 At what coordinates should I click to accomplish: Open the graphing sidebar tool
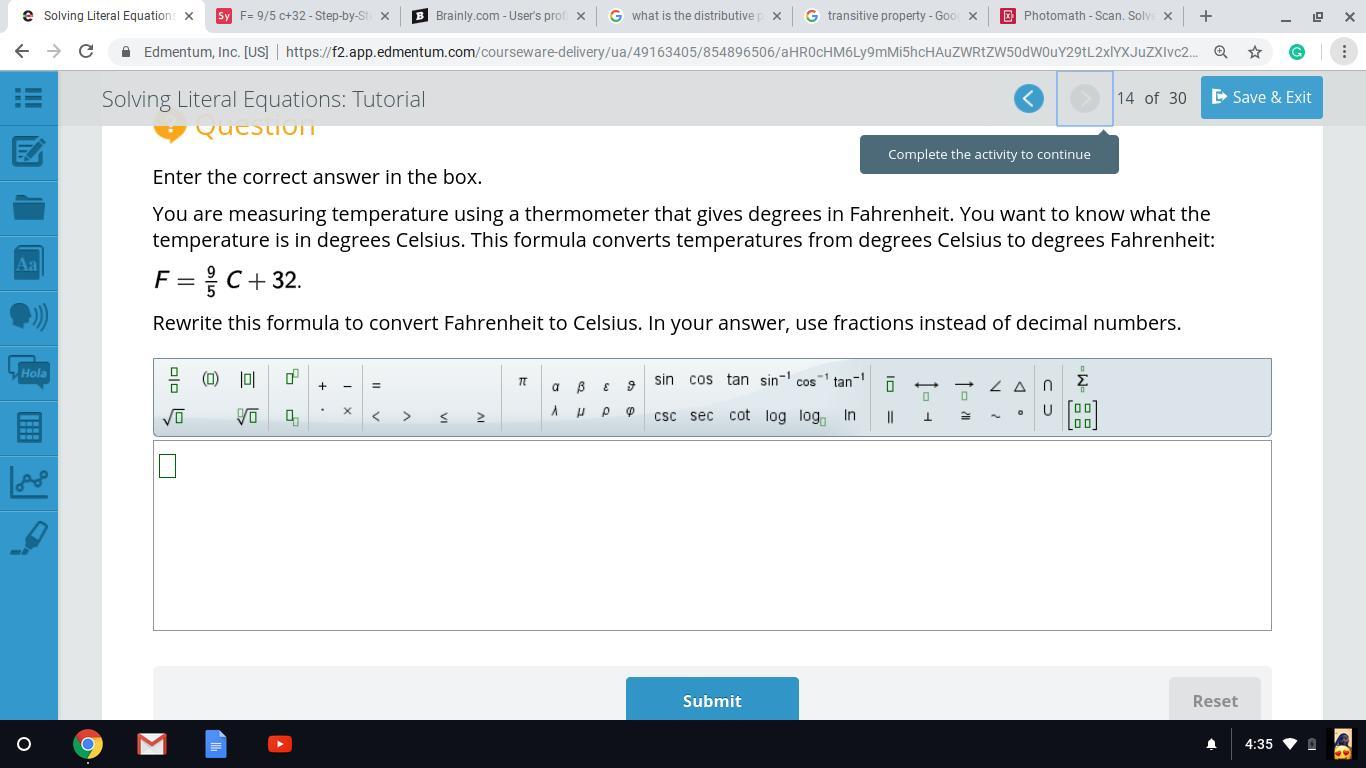(x=29, y=483)
